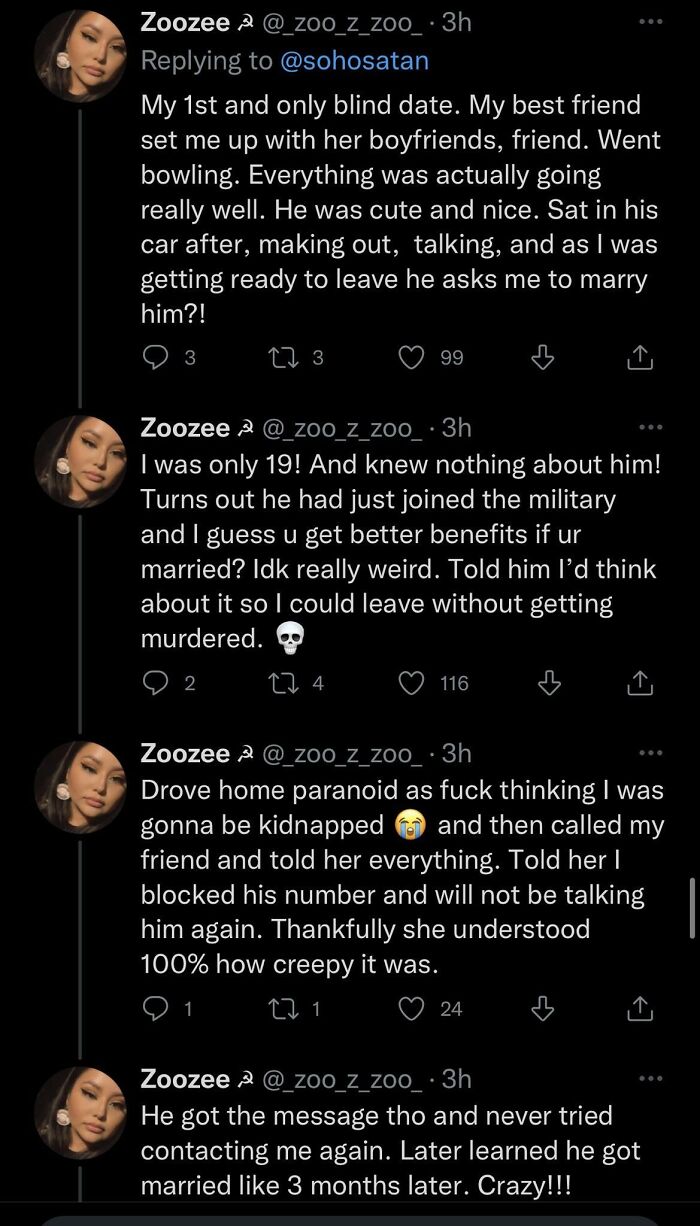Open more options on 'Drove home paranoid' tweet

tap(652, 753)
